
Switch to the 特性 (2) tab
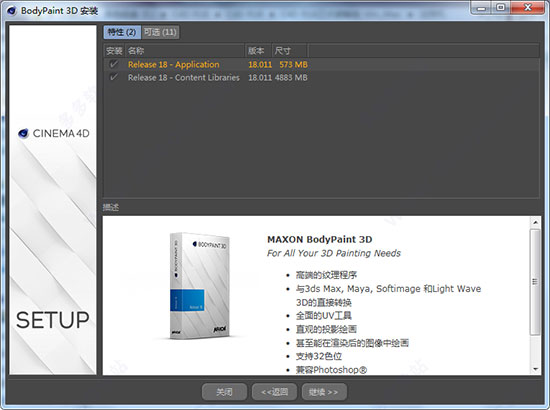tap(122, 32)
